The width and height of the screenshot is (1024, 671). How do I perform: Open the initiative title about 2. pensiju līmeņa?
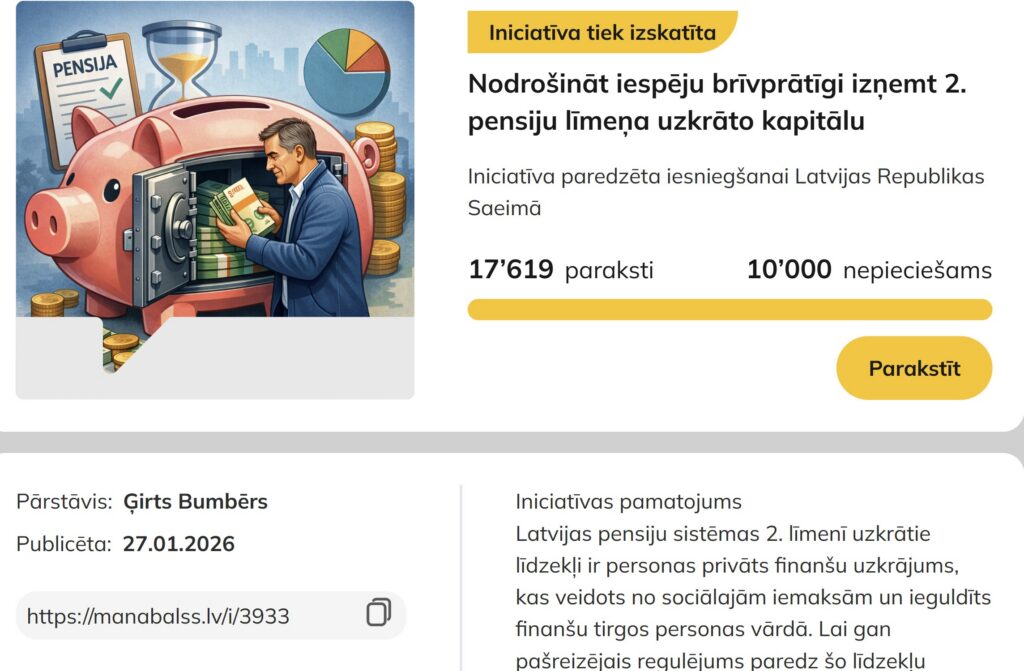[x=717, y=103]
